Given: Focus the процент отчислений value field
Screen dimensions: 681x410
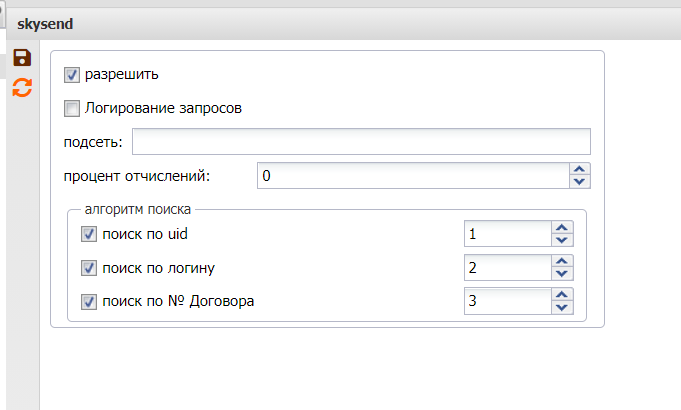Looking at the screenshot, I should tap(412, 176).
